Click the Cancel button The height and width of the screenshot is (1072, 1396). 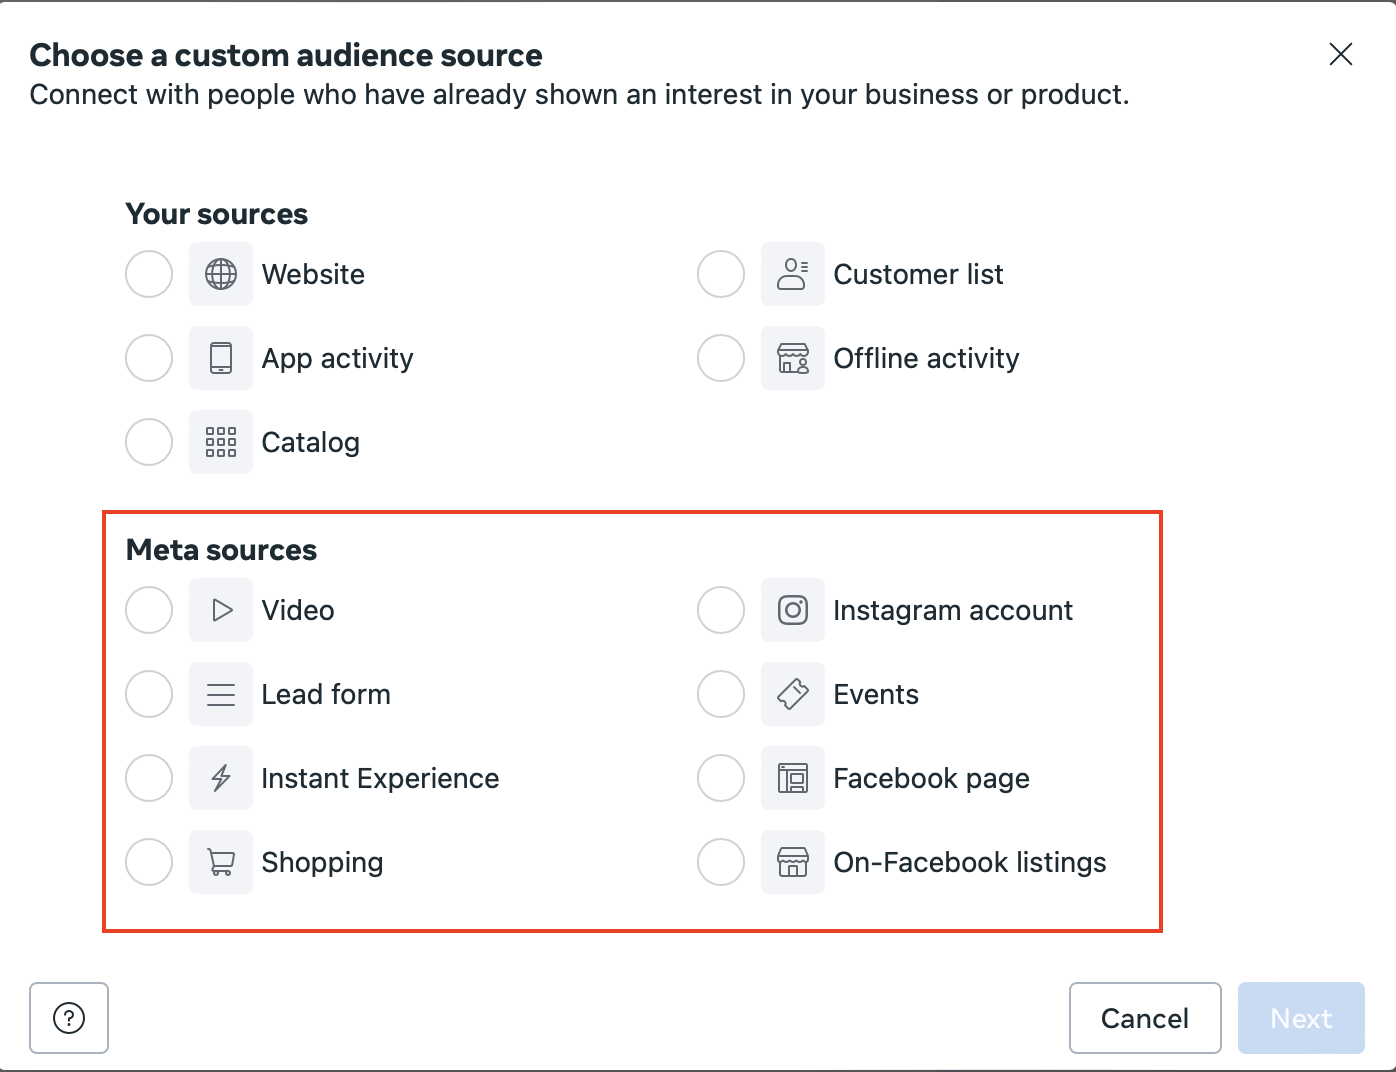(1145, 1018)
